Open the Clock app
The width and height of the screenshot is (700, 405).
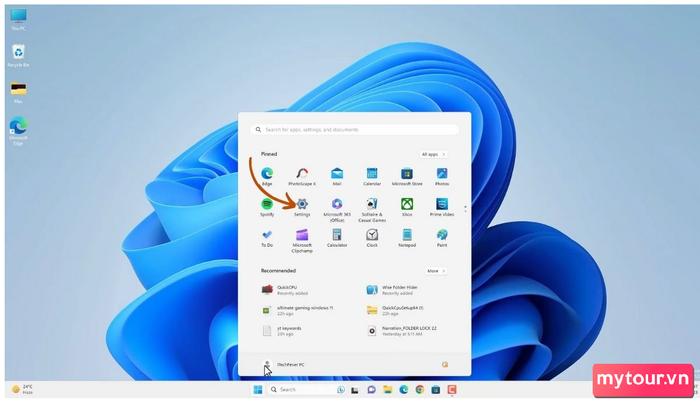pyautogui.click(x=372, y=238)
